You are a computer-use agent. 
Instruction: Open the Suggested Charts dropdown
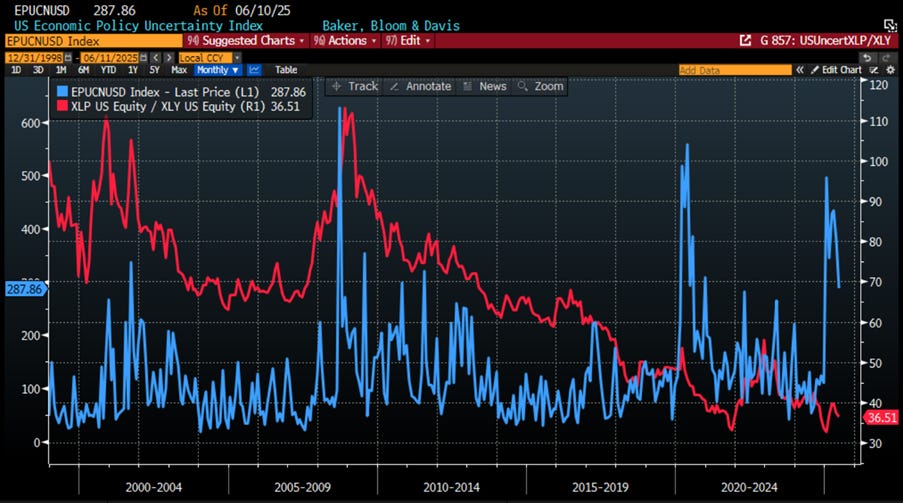(246, 41)
